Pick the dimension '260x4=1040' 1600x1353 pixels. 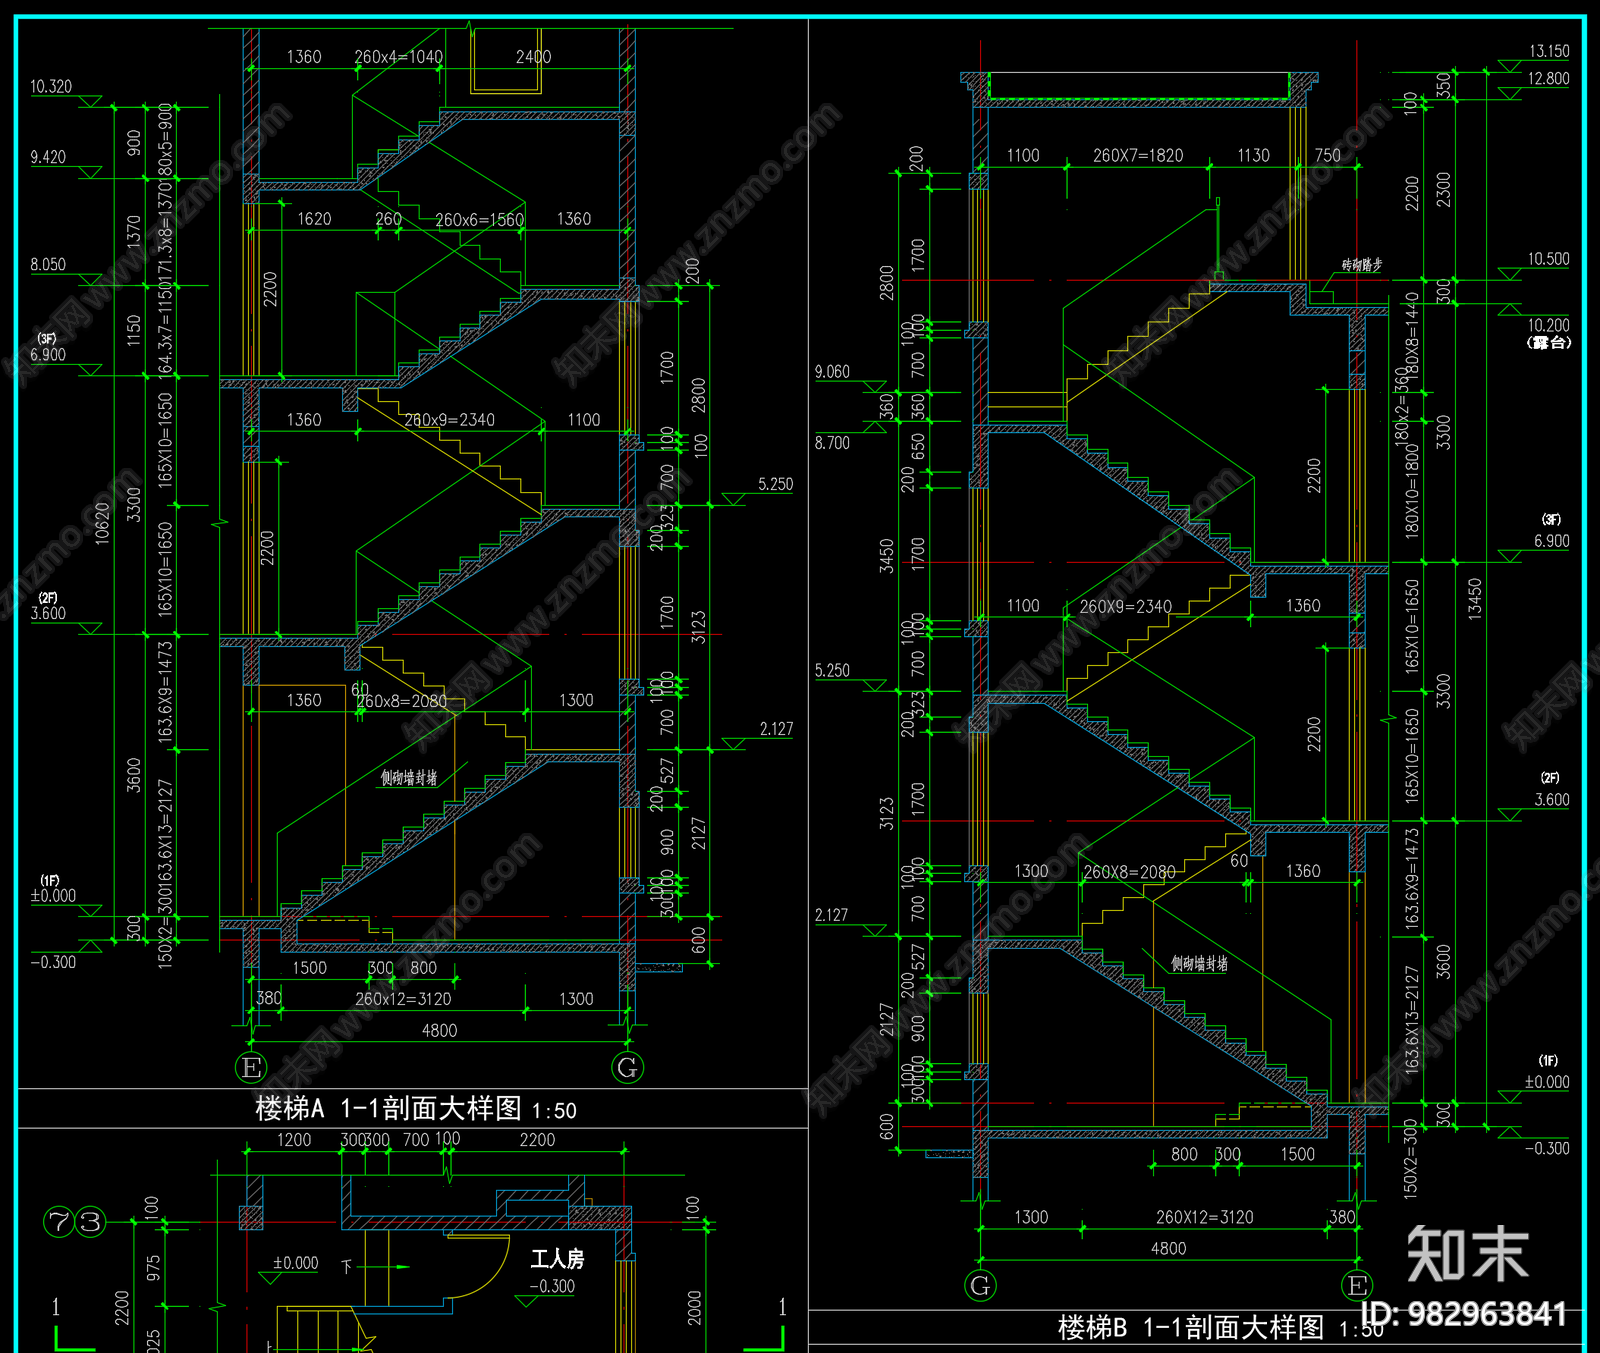tap(398, 57)
